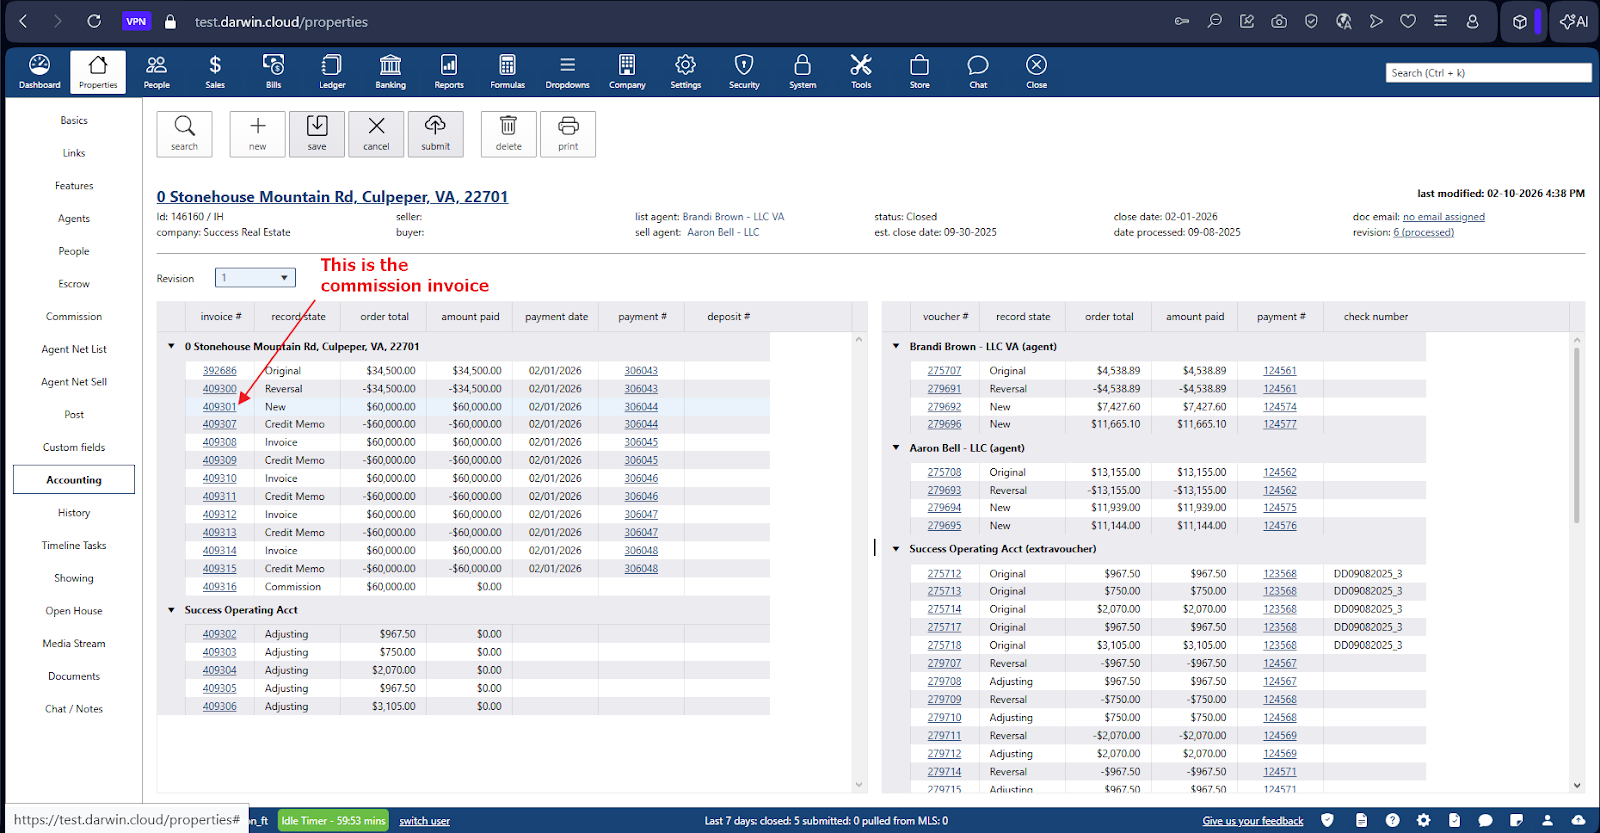Click the print toolbar icon

[x=568, y=133]
